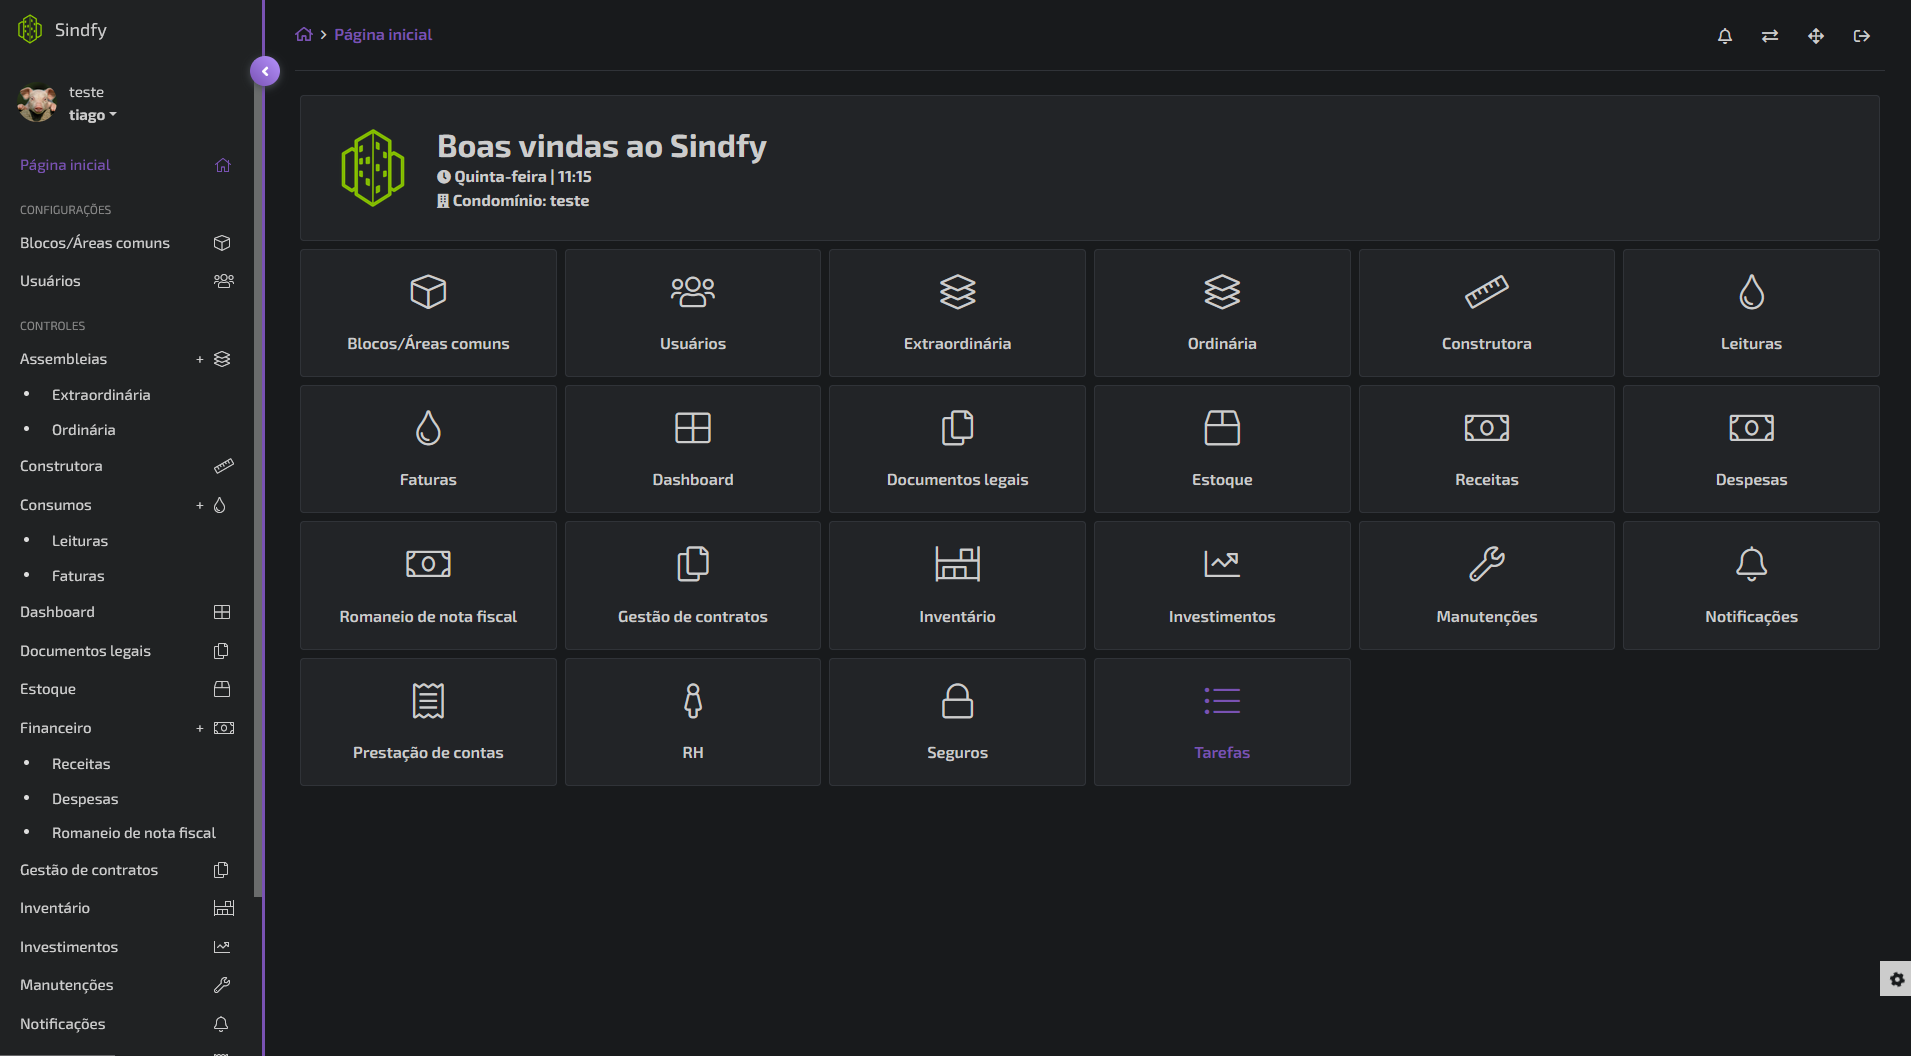Viewport: 1911px width, 1056px height.
Task: Click the notification bell icon in top bar
Action: pyautogui.click(x=1724, y=36)
